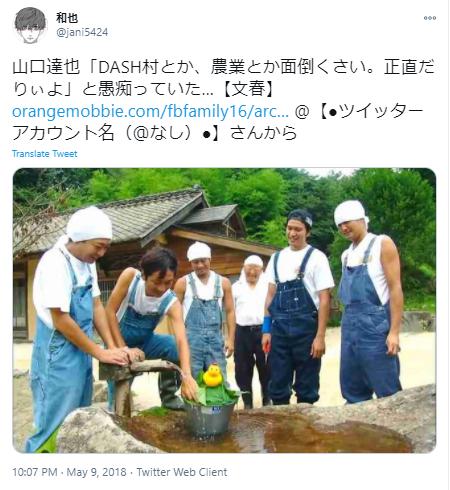
Task: Click the 和也 profile avatar
Action: point(30,25)
